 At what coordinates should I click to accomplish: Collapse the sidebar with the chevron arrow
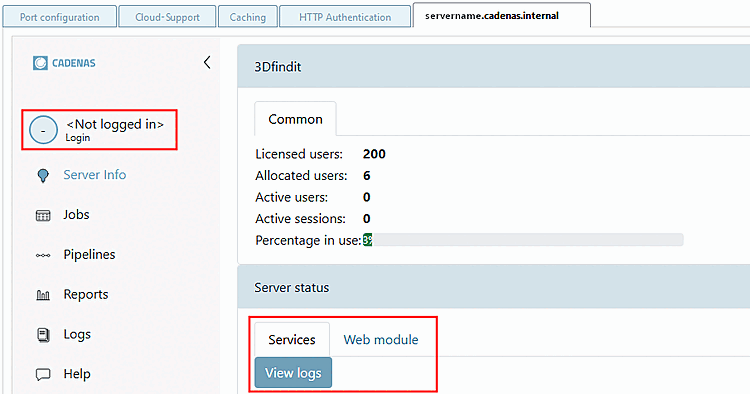pyautogui.click(x=207, y=62)
